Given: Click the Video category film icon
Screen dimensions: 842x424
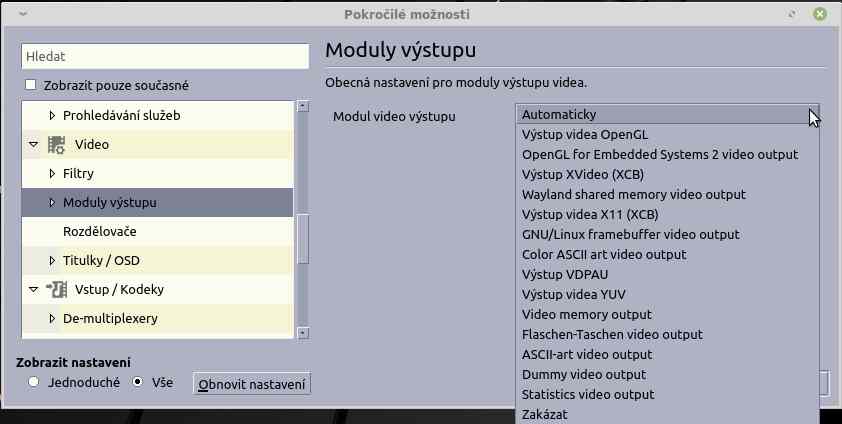Looking at the screenshot, I should click(56, 145).
